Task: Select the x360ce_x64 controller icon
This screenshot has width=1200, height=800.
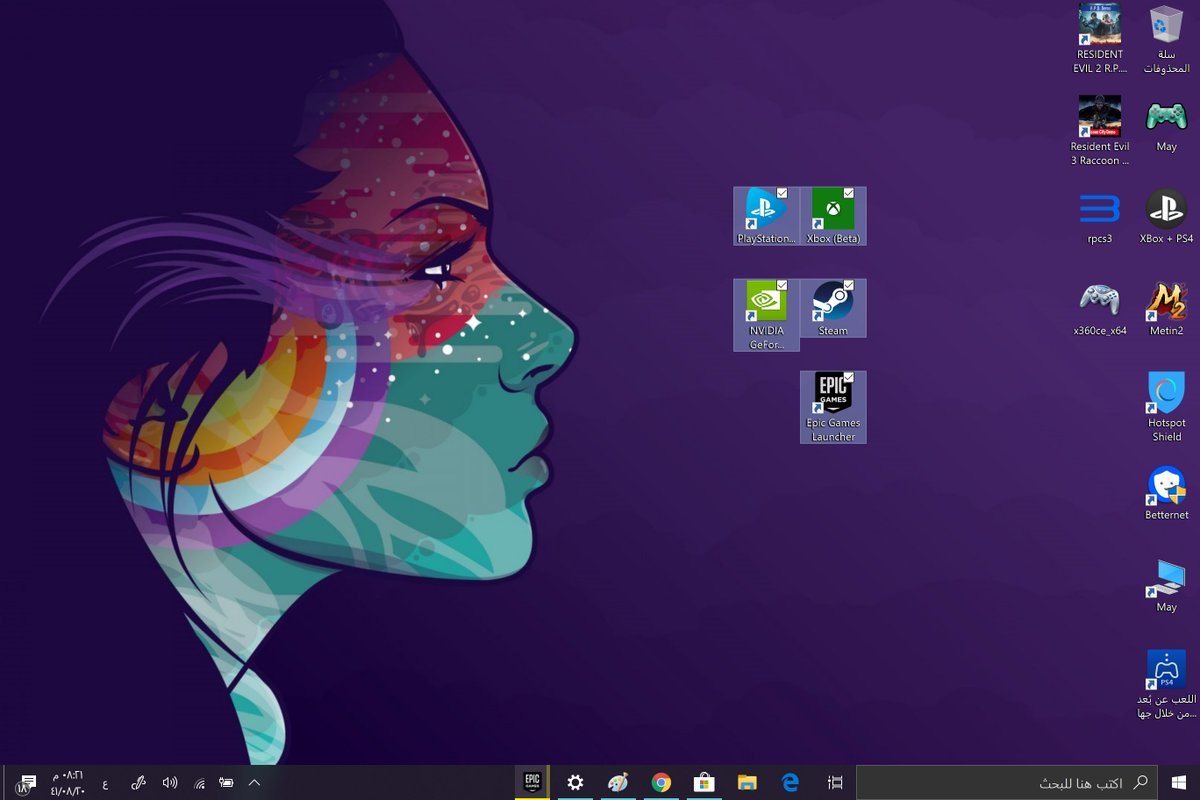Action: (x=1100, y=308)
